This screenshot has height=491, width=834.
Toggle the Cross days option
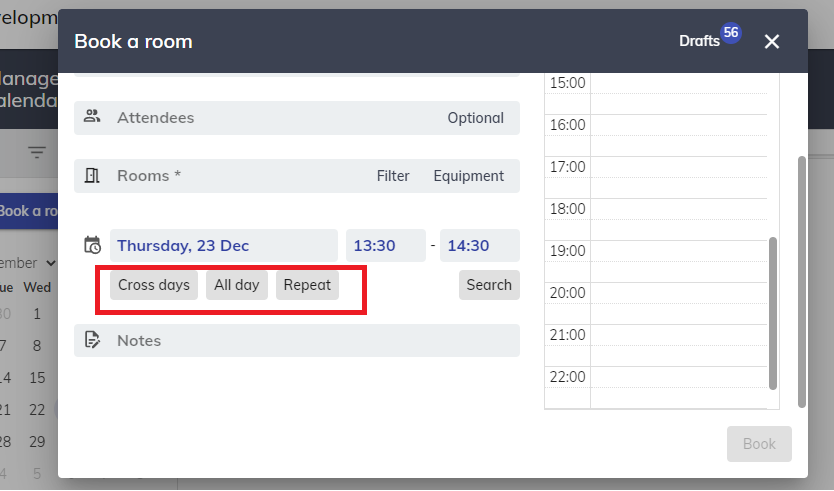tap(154, 285)
